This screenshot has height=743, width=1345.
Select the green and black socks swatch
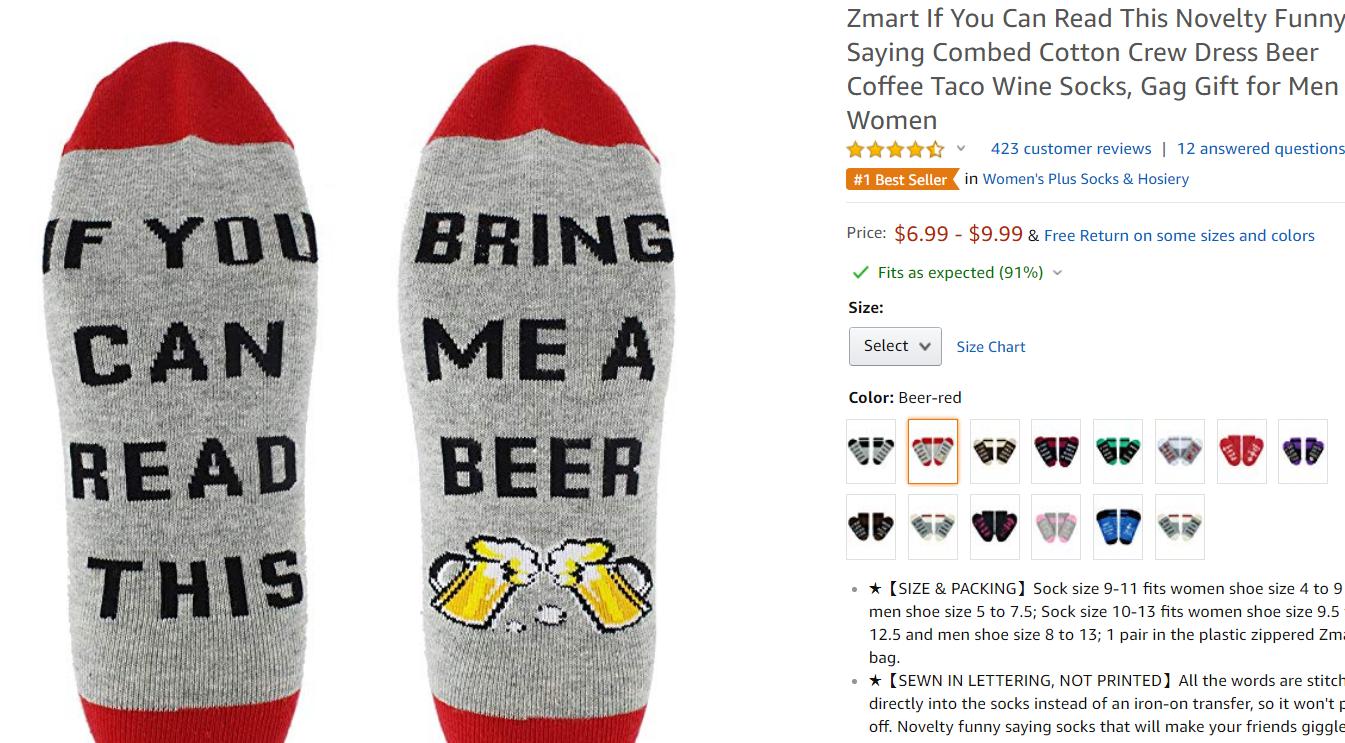(x=1118, y=451)
